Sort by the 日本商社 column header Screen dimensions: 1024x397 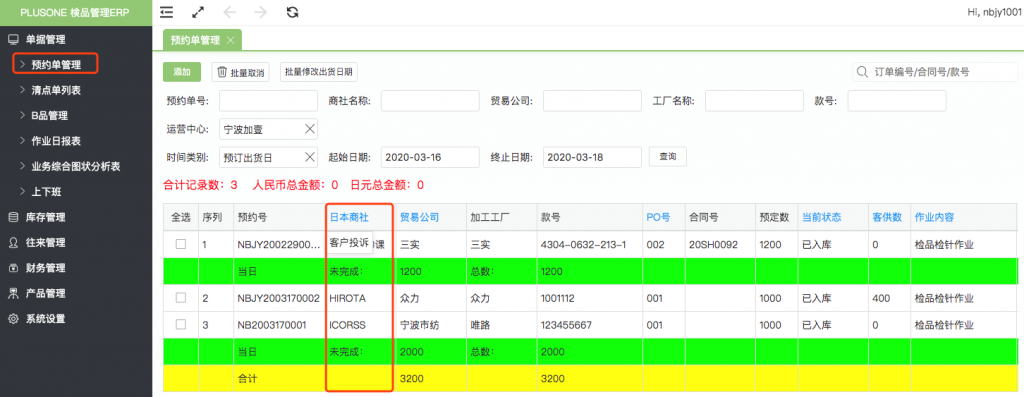(x=349, y=217)
